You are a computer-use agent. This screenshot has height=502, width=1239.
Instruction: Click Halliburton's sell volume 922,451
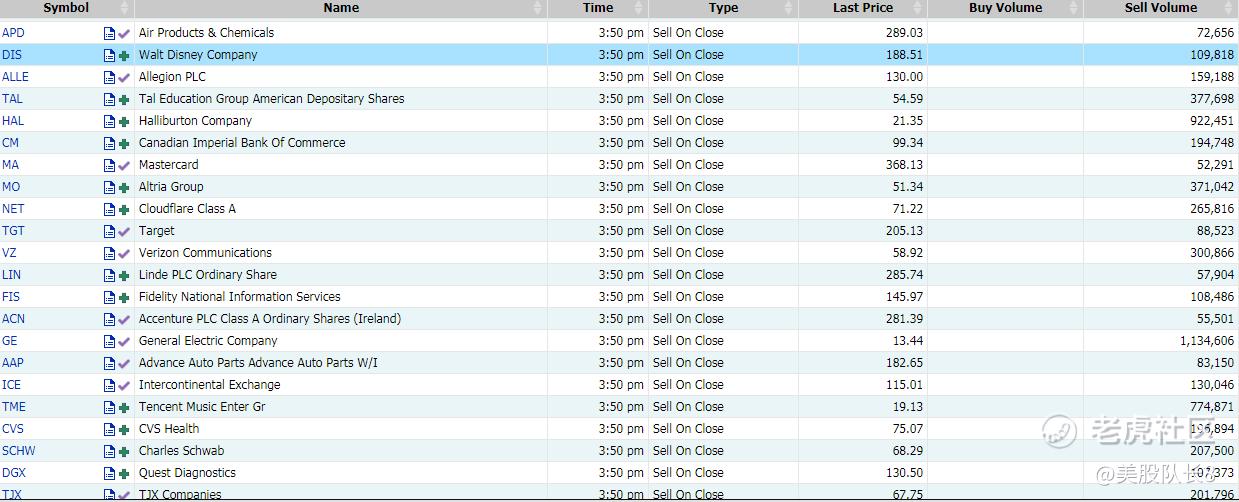(1212, 121)
